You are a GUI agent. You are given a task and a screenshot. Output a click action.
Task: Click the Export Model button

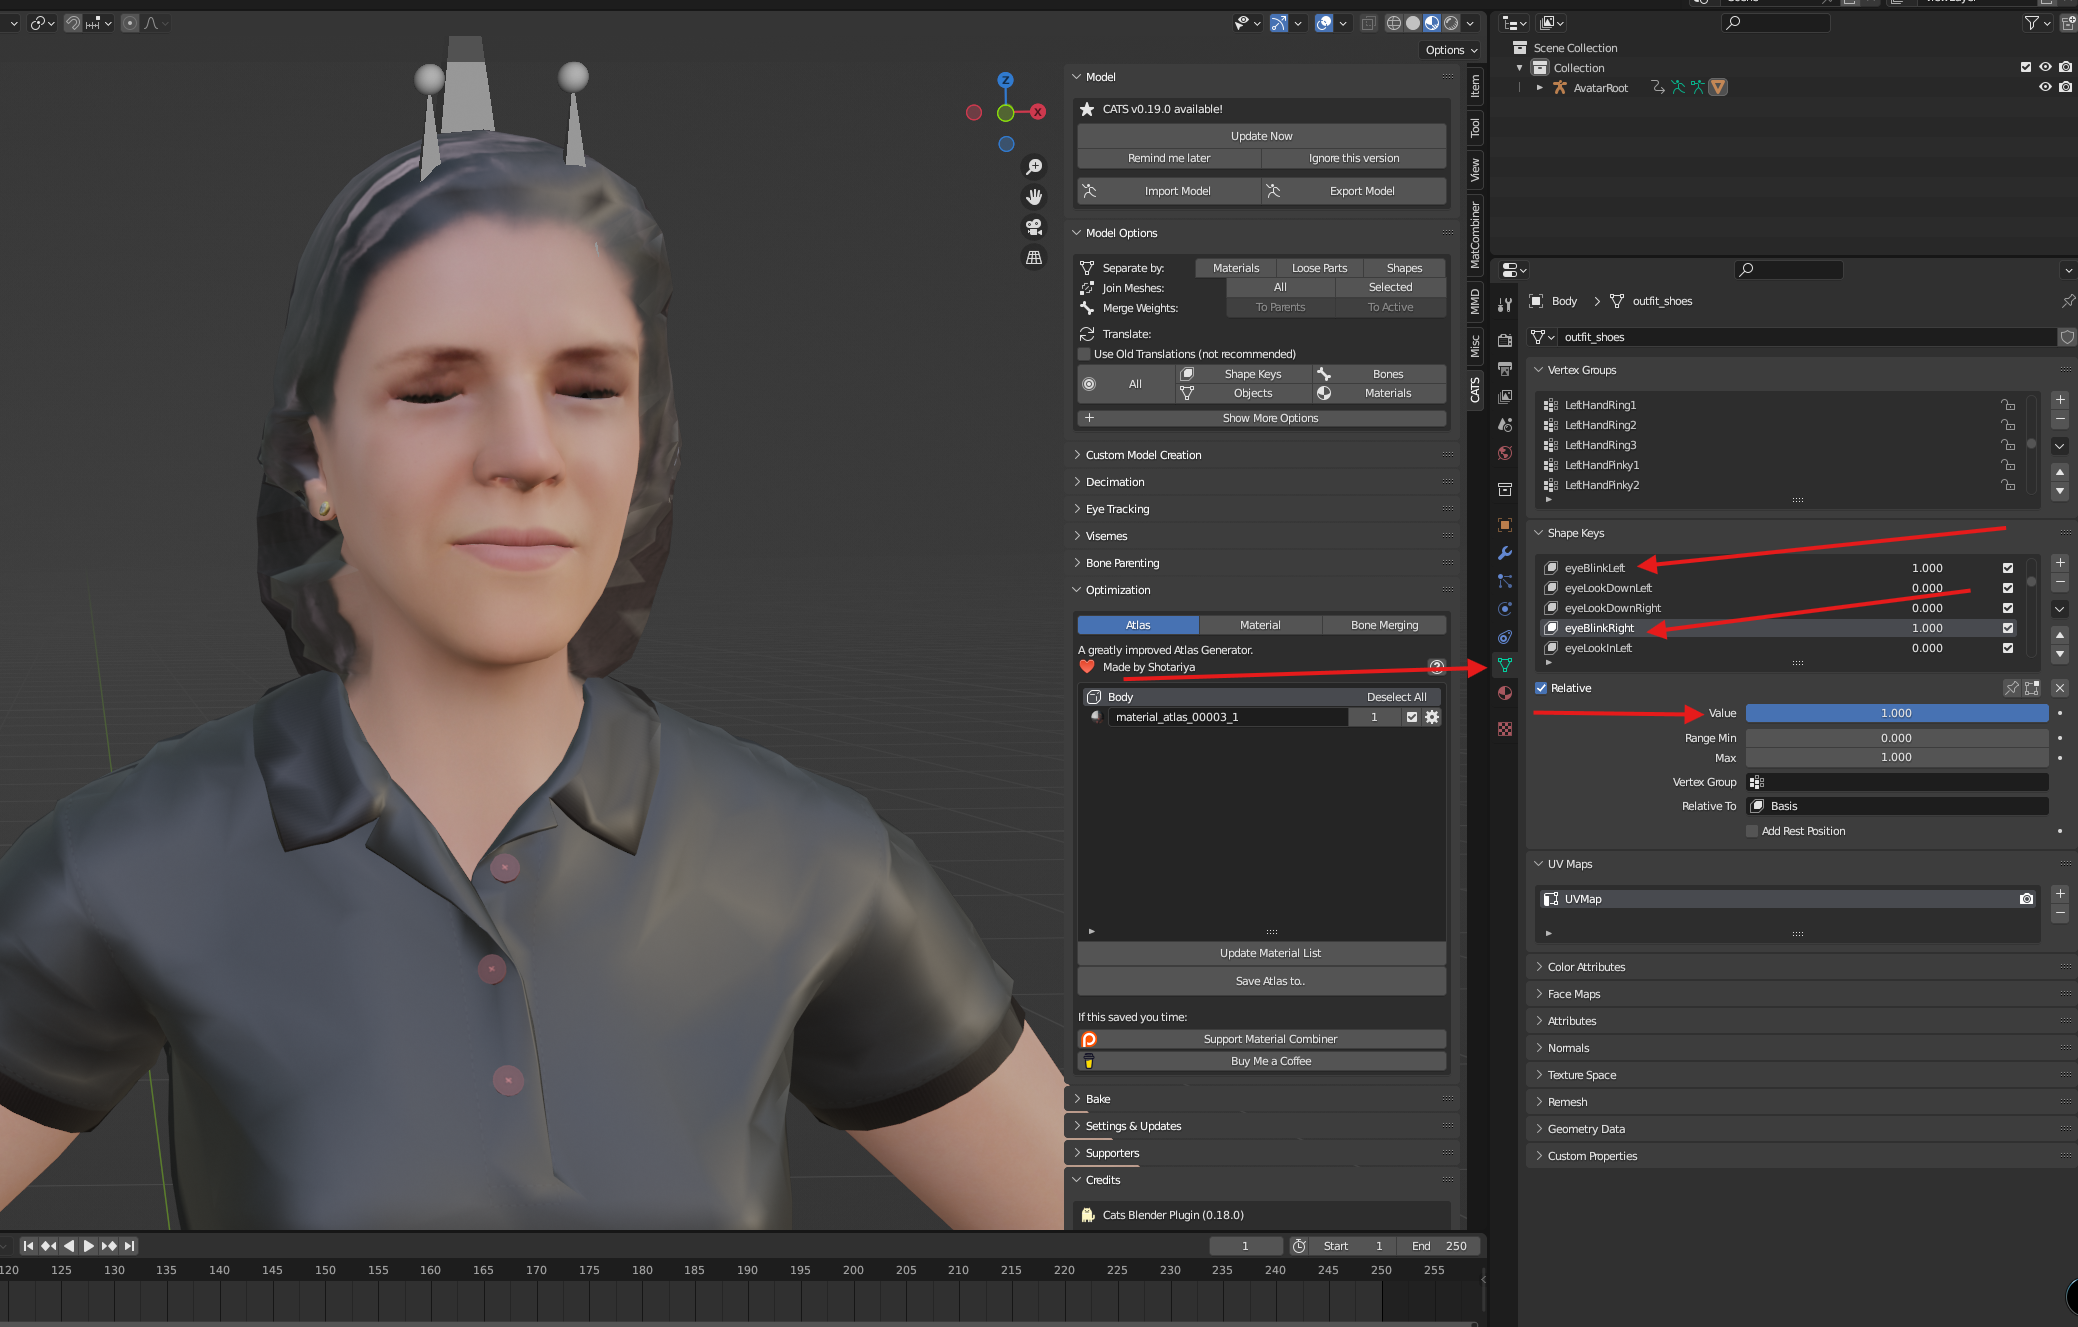[x=1354, y=191]
